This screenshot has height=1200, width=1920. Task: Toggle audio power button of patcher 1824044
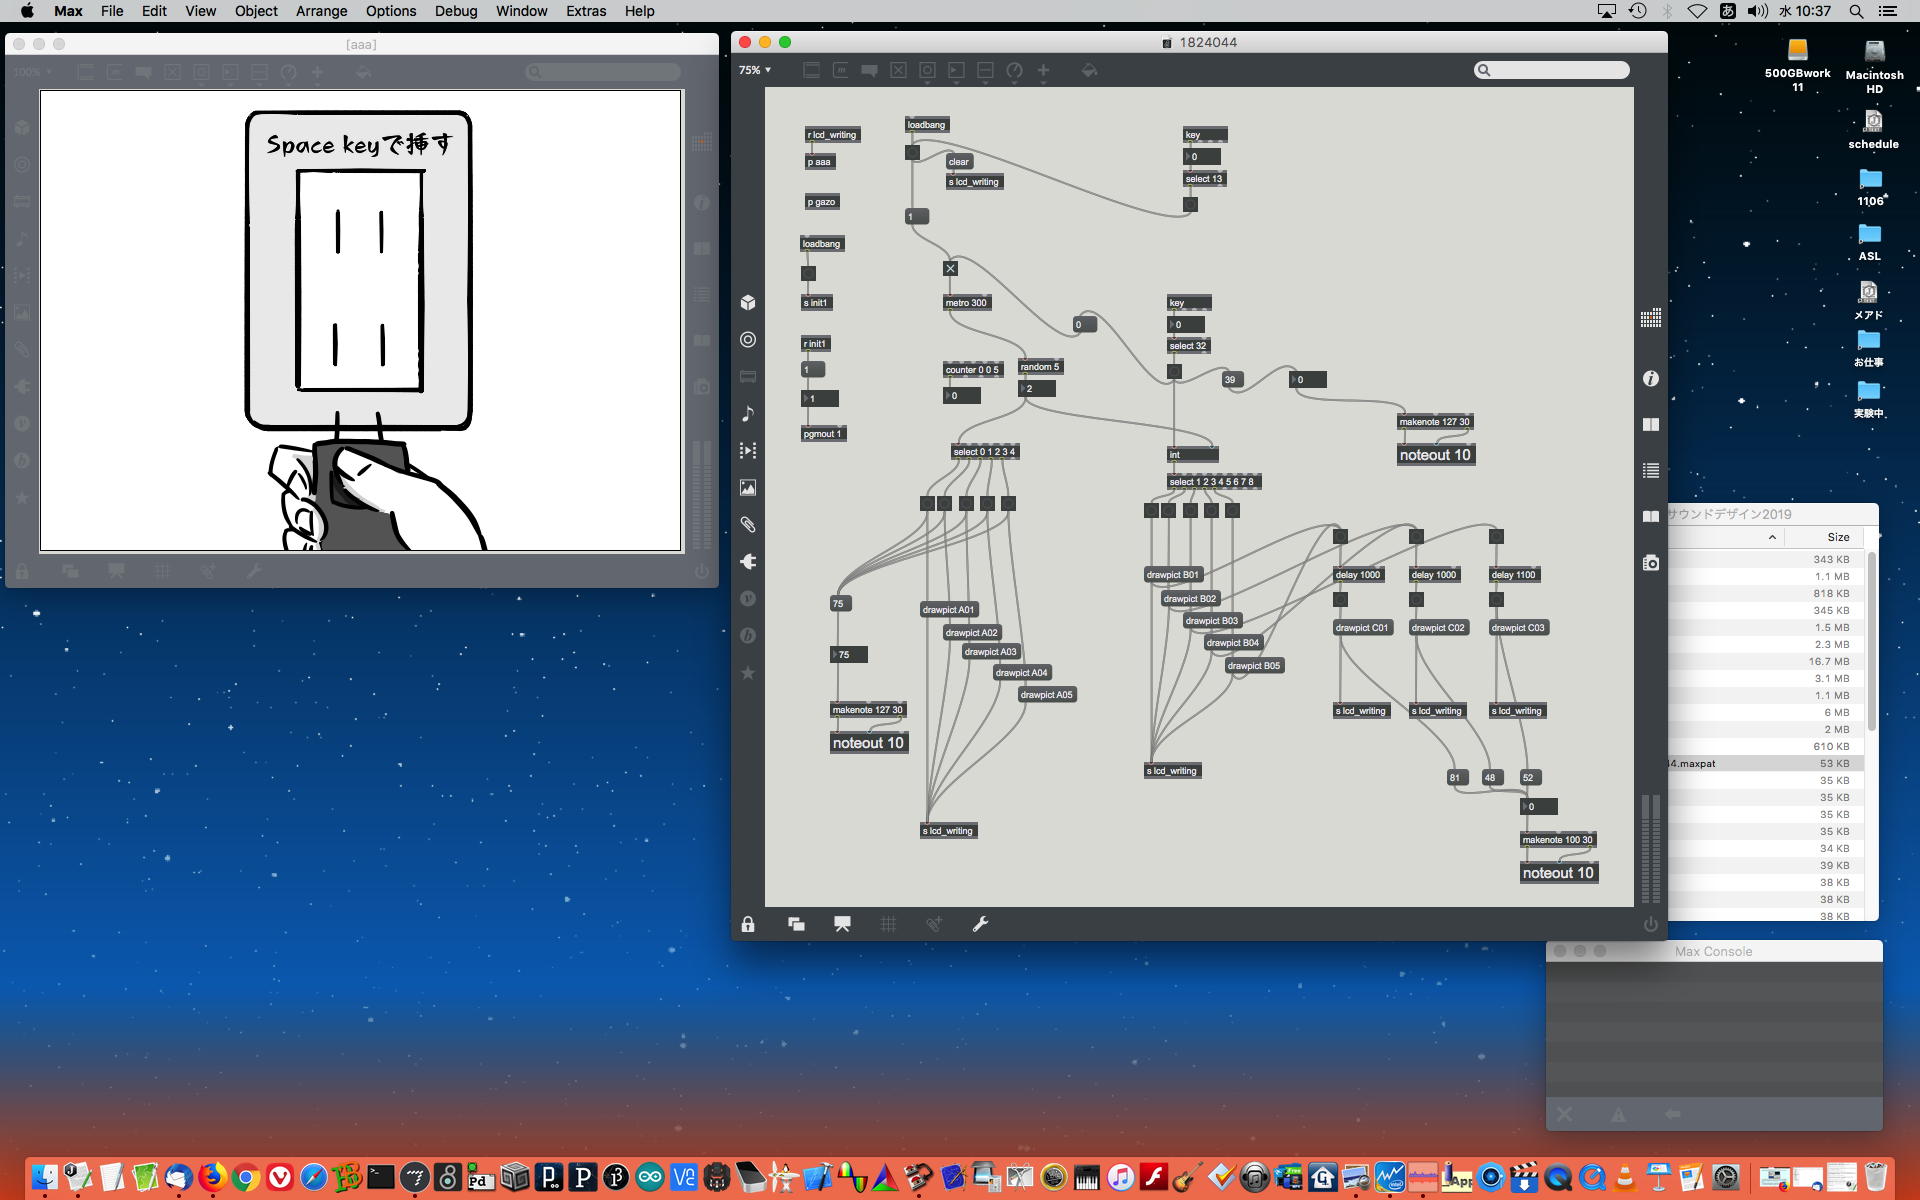point(1651,924)
